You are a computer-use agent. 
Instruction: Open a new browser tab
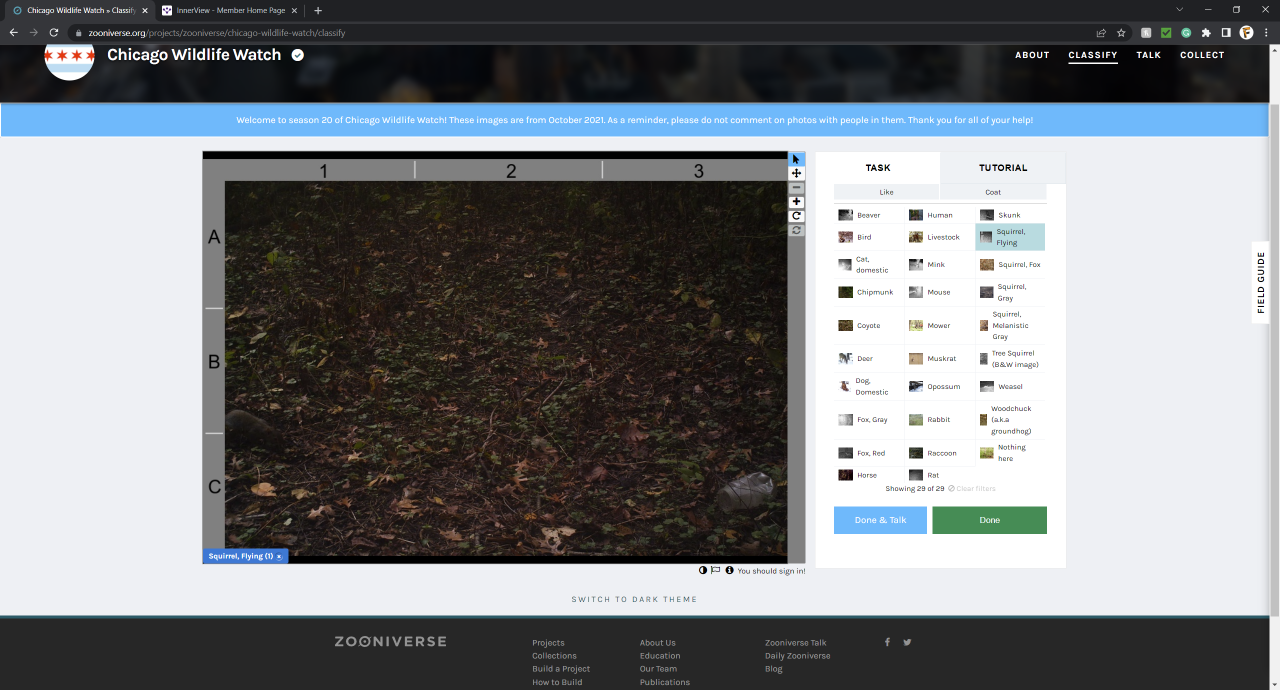point(318,10)
